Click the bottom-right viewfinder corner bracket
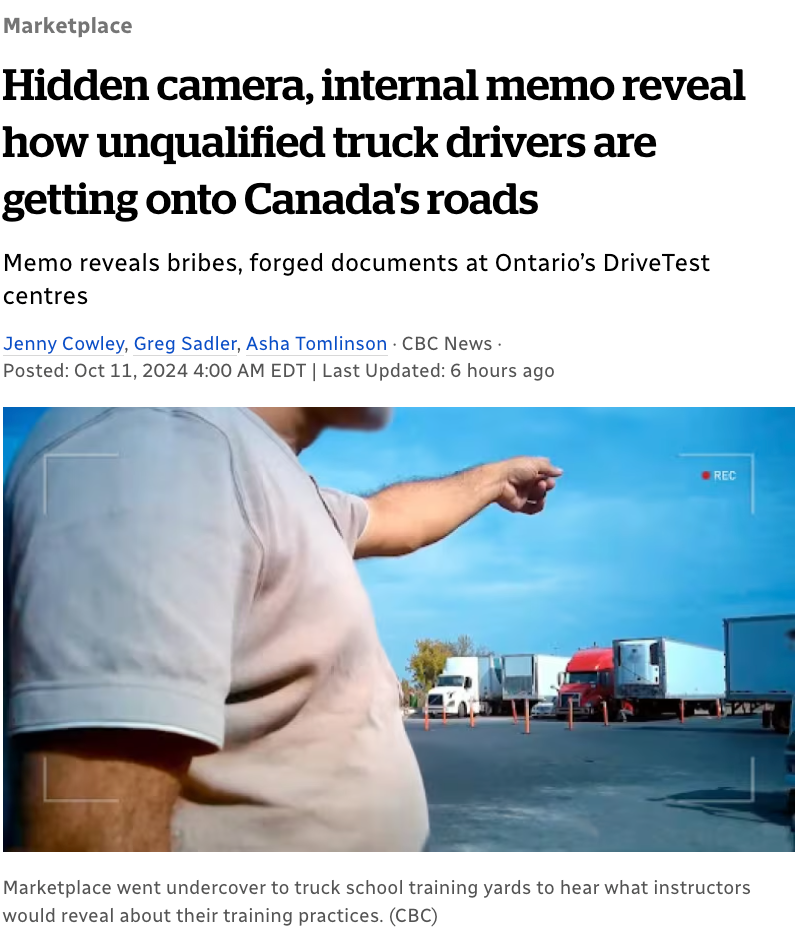The width and height of the screenshot is (797, 927). (x=717, y=779)
